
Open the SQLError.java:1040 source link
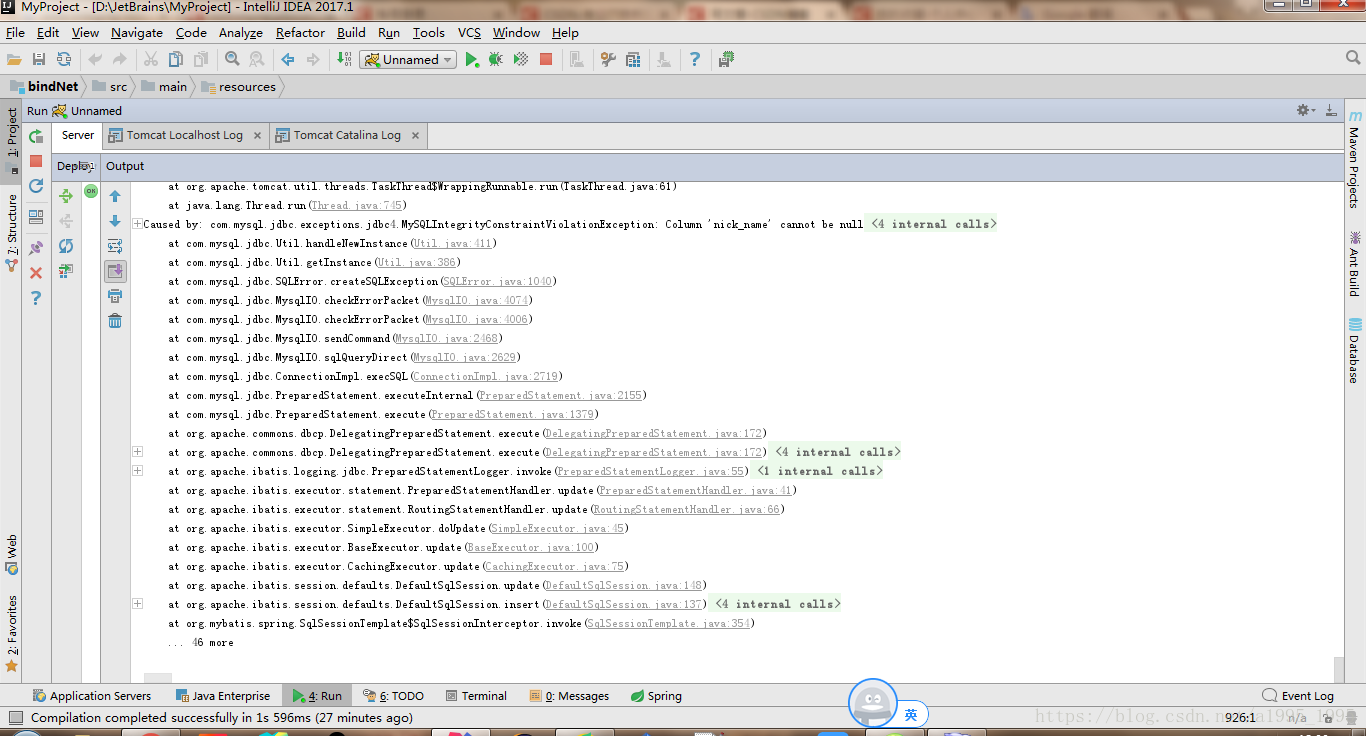[498, 281]
